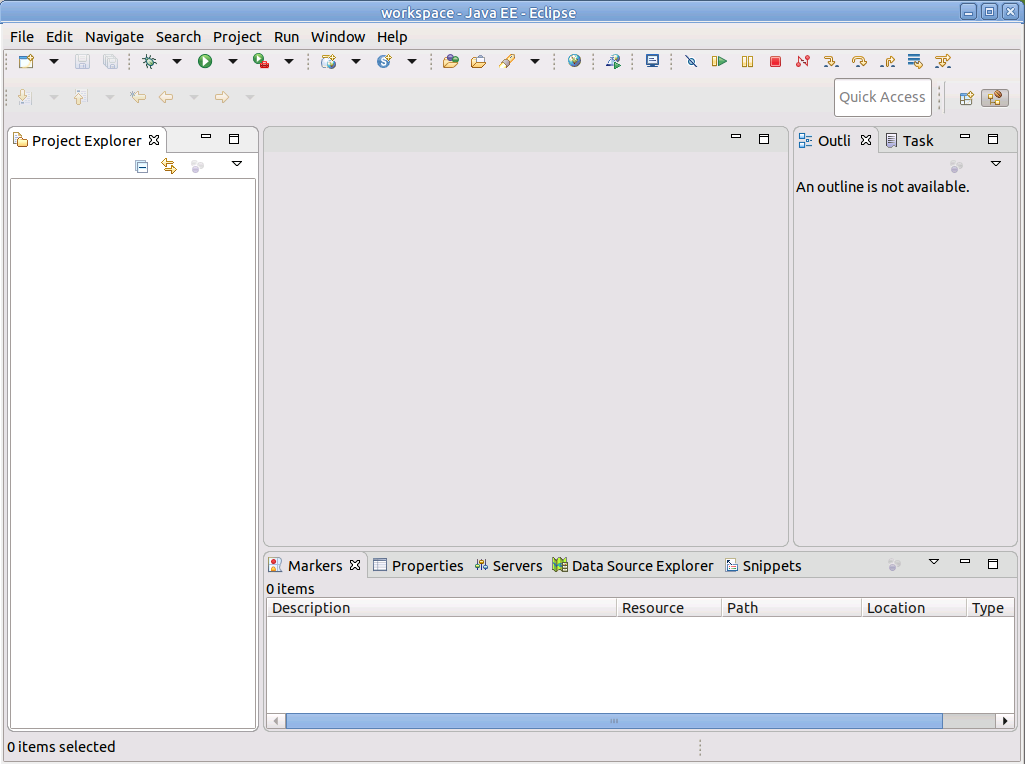This screenshot has width=1025, height=764.
Task: Click the Open Type icon
Action: point(450,61)
